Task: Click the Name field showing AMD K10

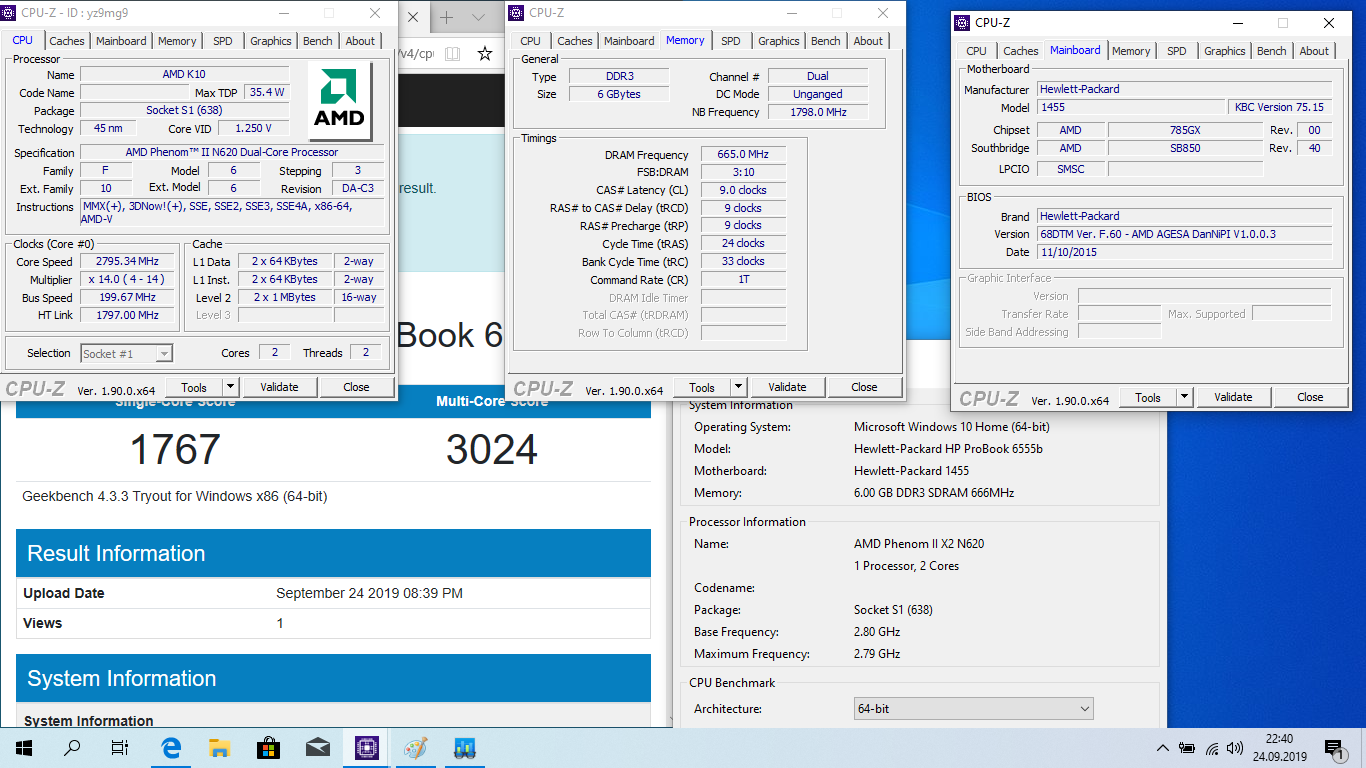Action: pos(184,75)
